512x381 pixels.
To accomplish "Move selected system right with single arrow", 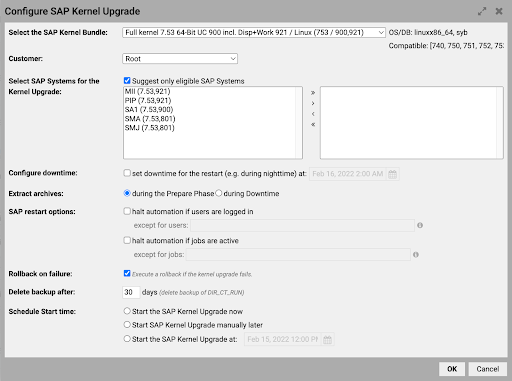I will (x=313, y=103).
